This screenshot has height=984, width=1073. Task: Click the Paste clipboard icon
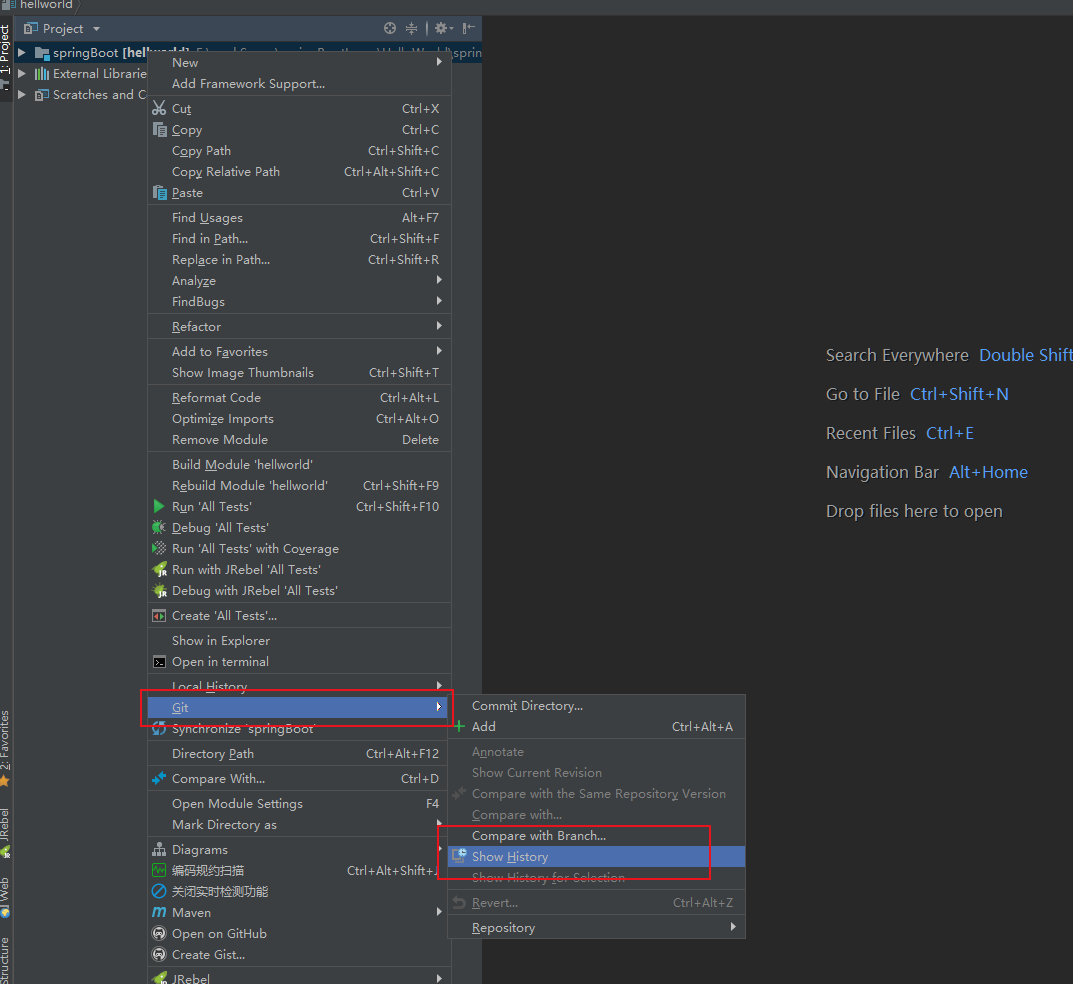click(x=159, y=192)
